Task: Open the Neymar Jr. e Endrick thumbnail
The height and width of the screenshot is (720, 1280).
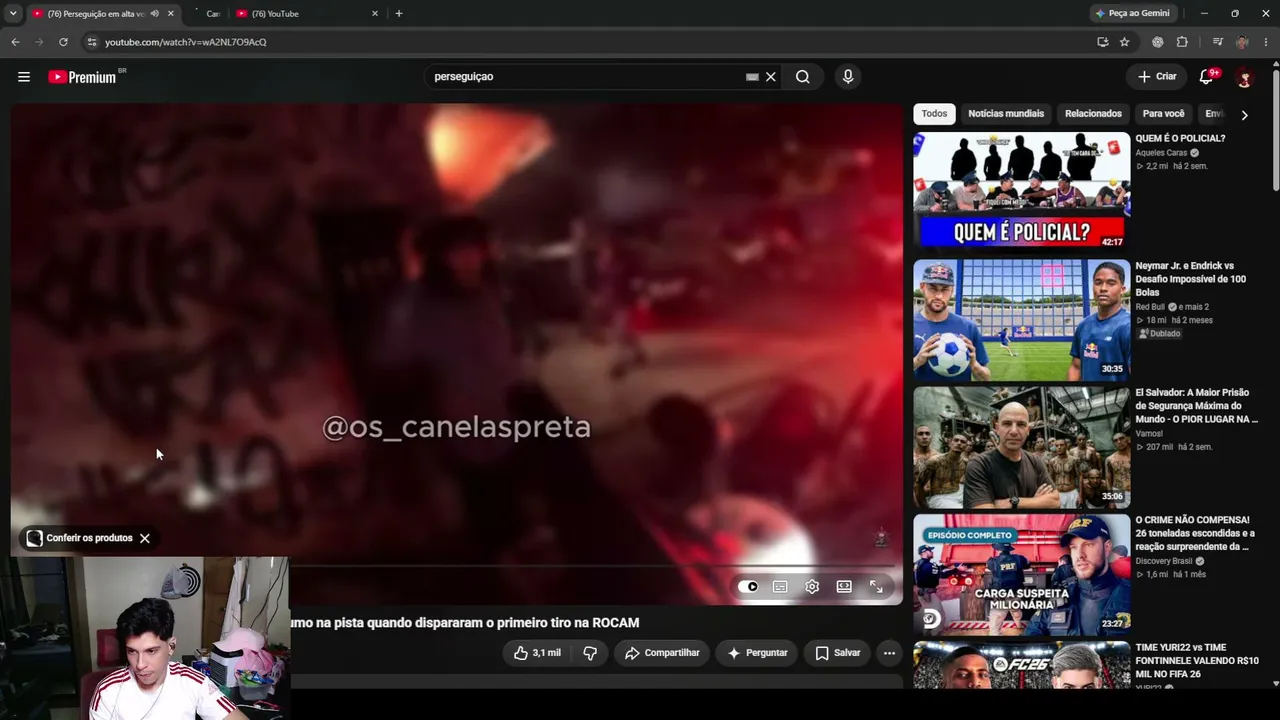Action: click(x=1021, y=320)
